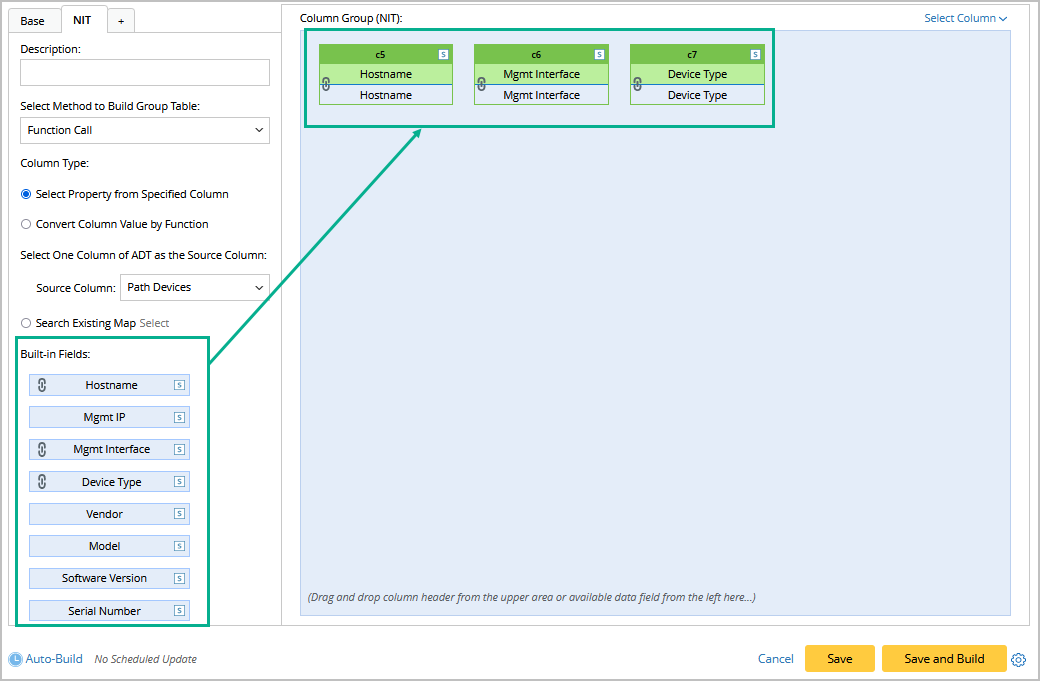Click the S type icon on Model field
The image size is (1040, 681).
click(179, 546)
